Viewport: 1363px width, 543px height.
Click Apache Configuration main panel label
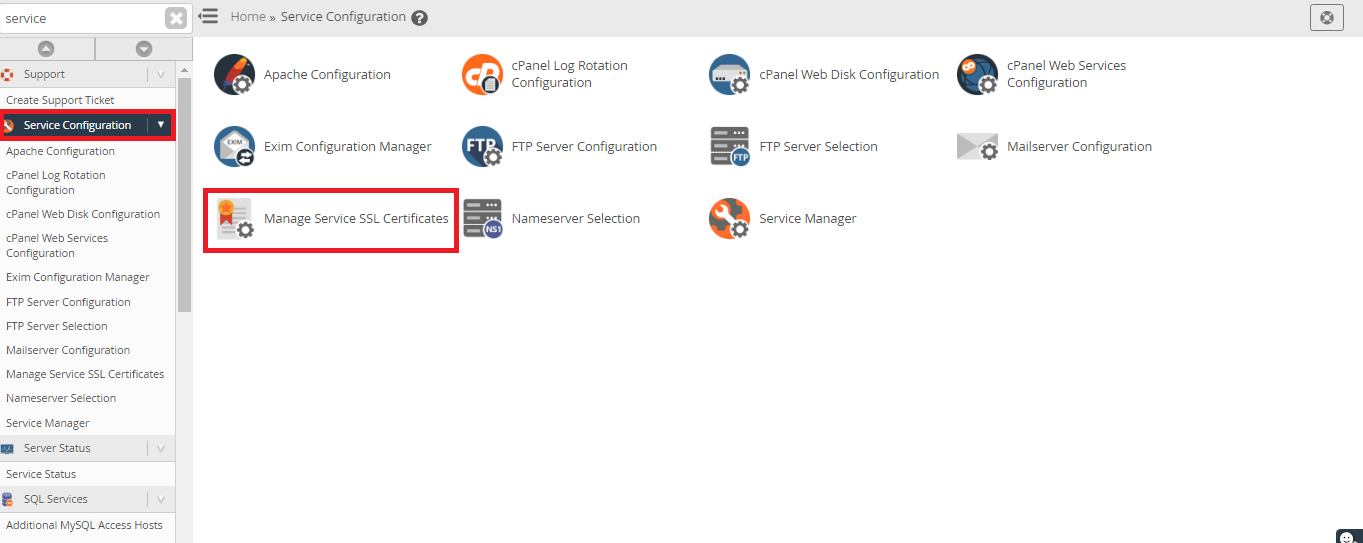[327, 75]
